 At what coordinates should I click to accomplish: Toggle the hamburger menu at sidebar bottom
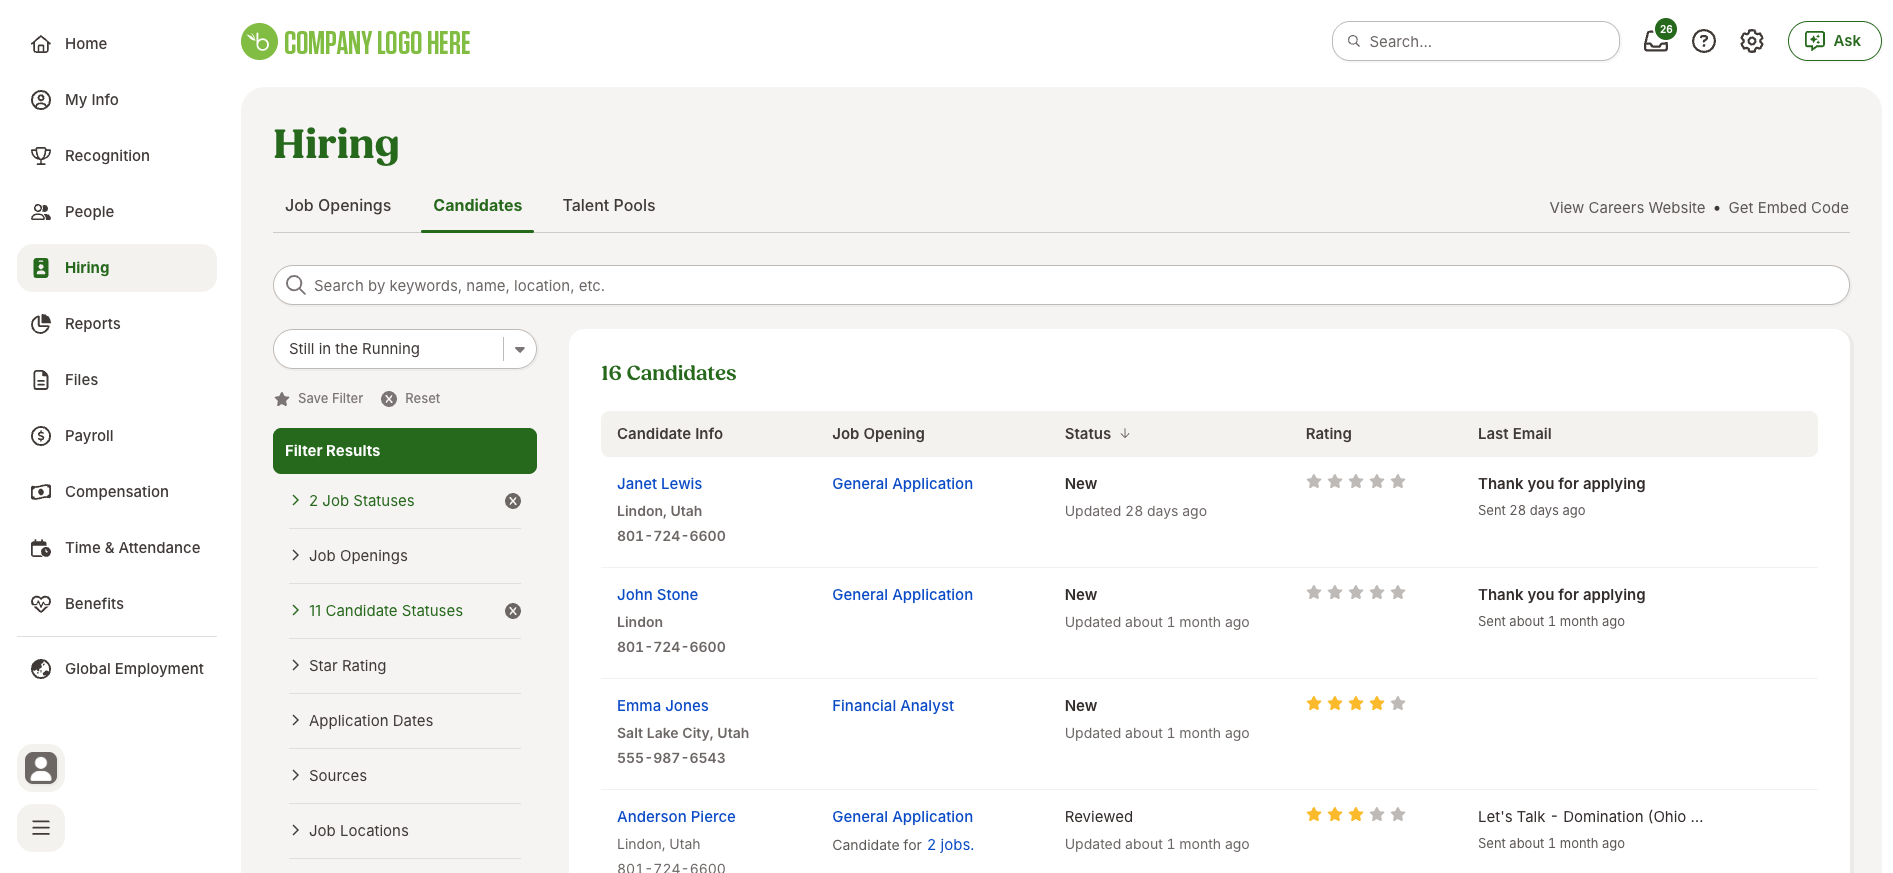(41, 828)
